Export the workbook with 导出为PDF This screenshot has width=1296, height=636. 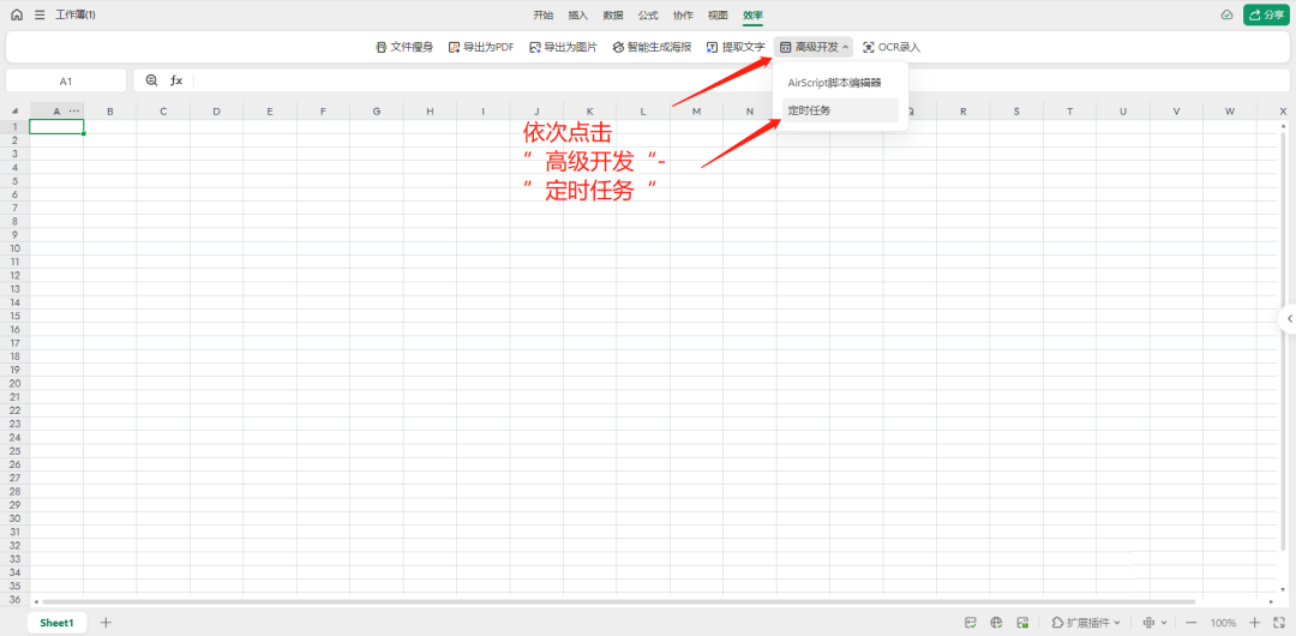[481, 47]
